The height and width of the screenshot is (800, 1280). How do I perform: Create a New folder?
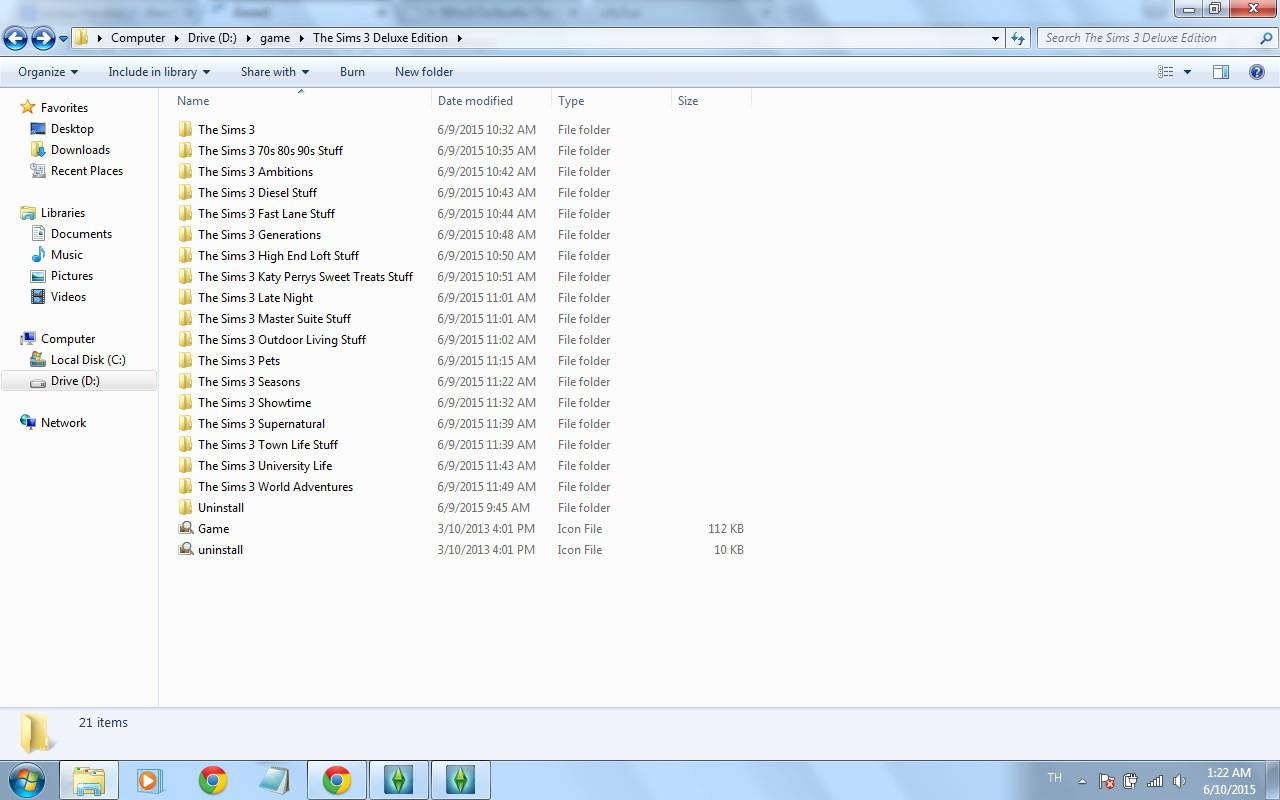pos(424,72)
